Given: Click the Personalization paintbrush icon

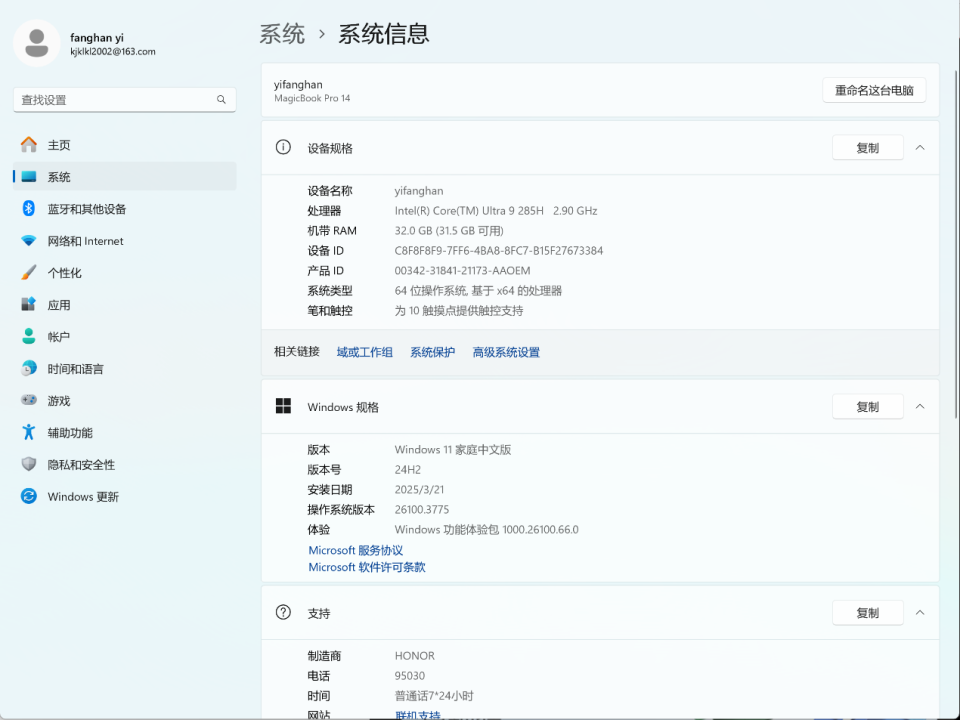Looking at the screenshot, I should tap(29, 272).
